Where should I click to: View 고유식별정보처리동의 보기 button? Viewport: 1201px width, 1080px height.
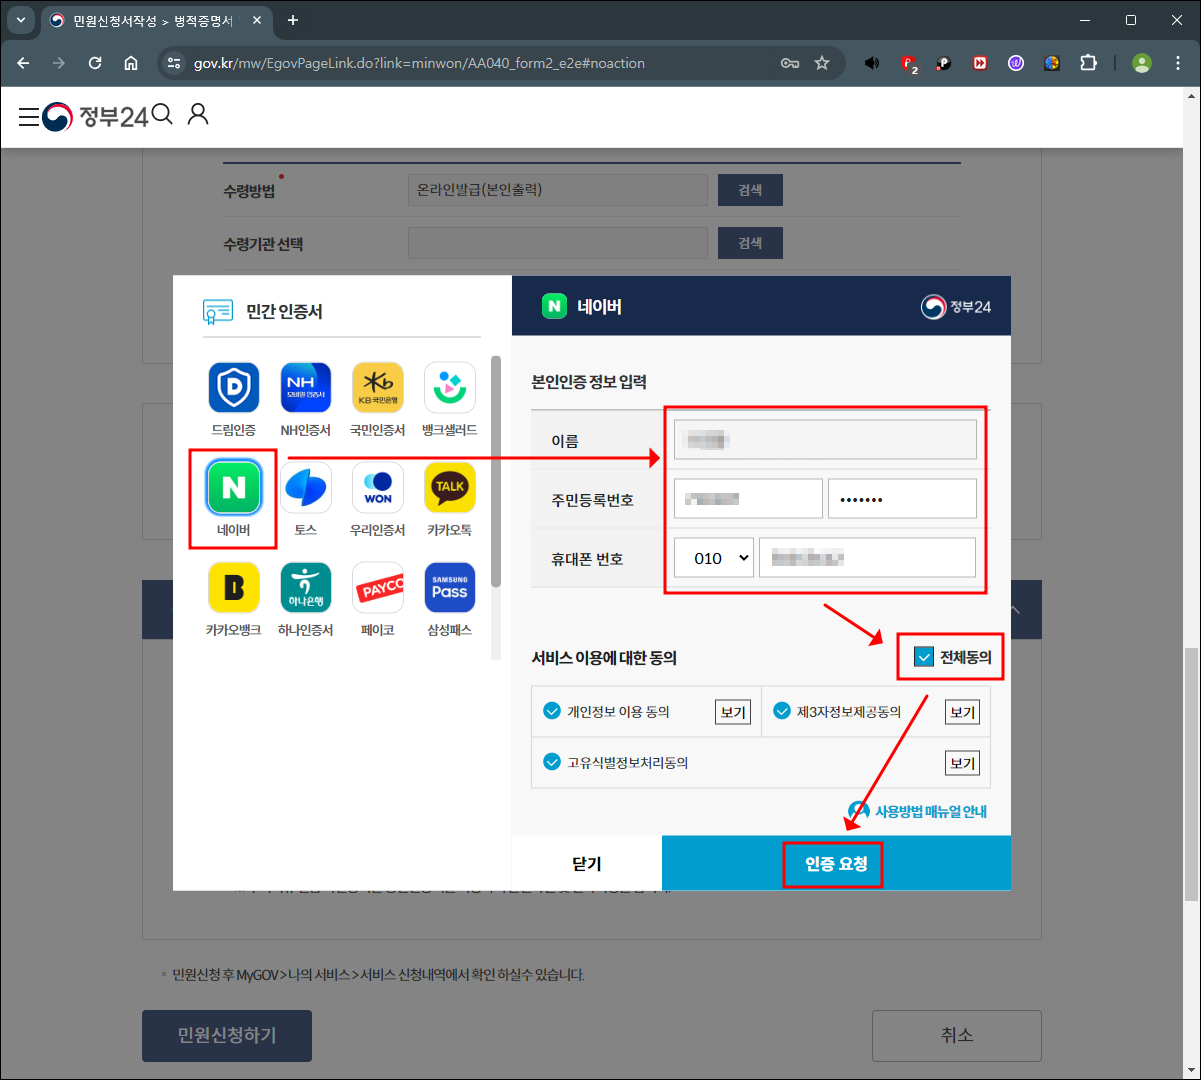click(x=962, y=763)
